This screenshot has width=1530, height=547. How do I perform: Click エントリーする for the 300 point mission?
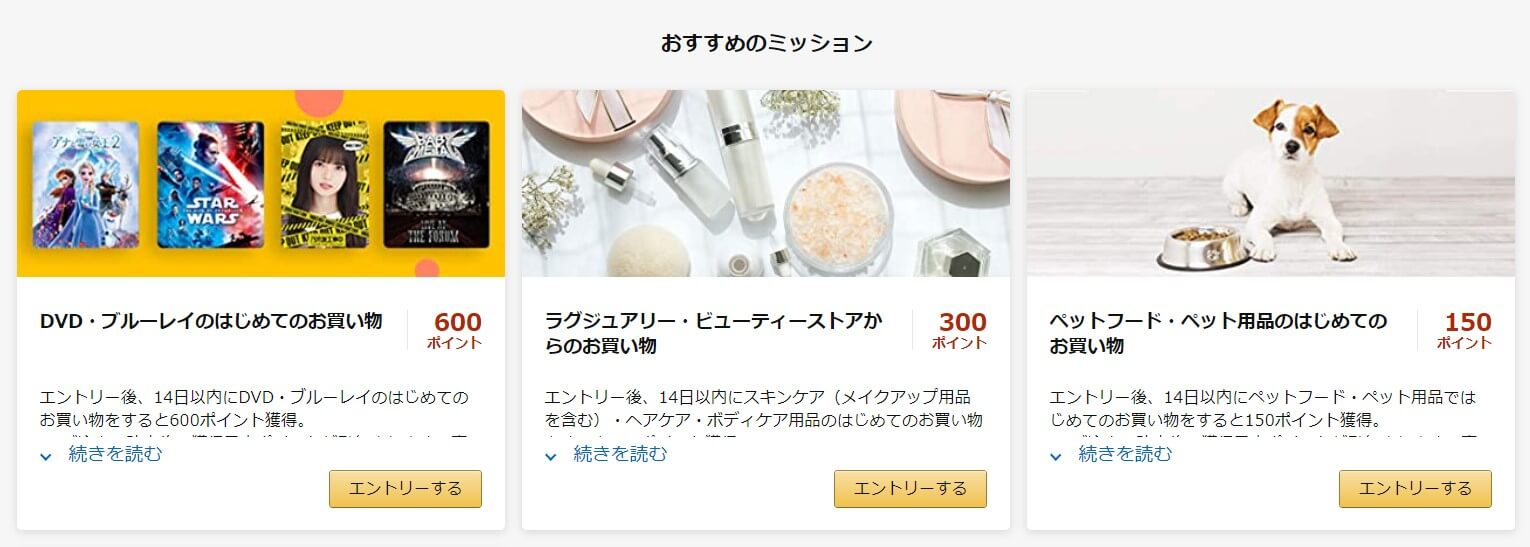pos(910,489)
